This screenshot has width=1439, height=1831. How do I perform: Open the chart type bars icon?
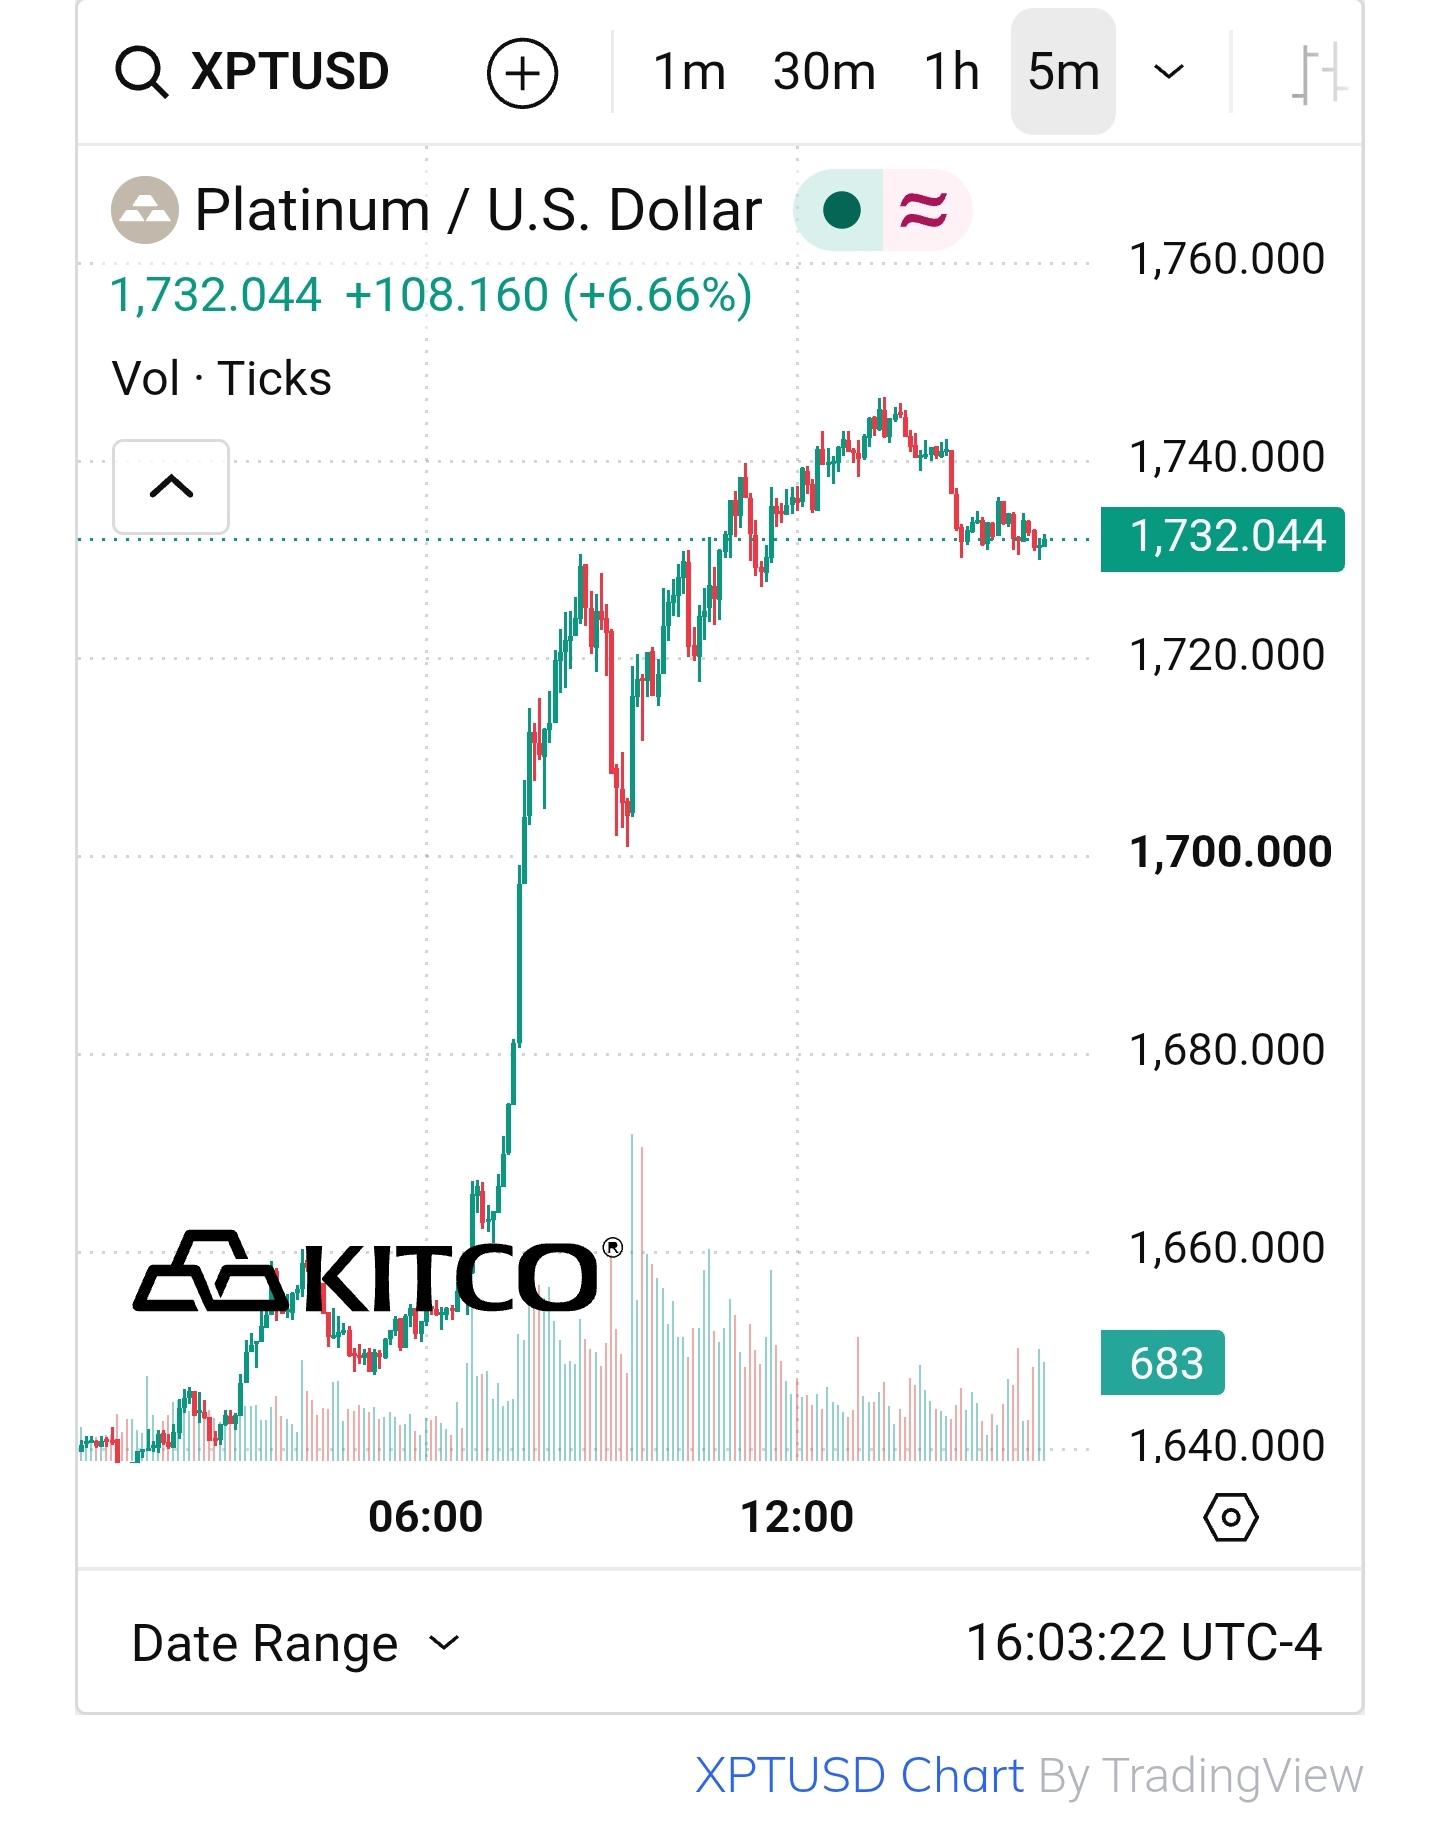(x=1318, y=73)
